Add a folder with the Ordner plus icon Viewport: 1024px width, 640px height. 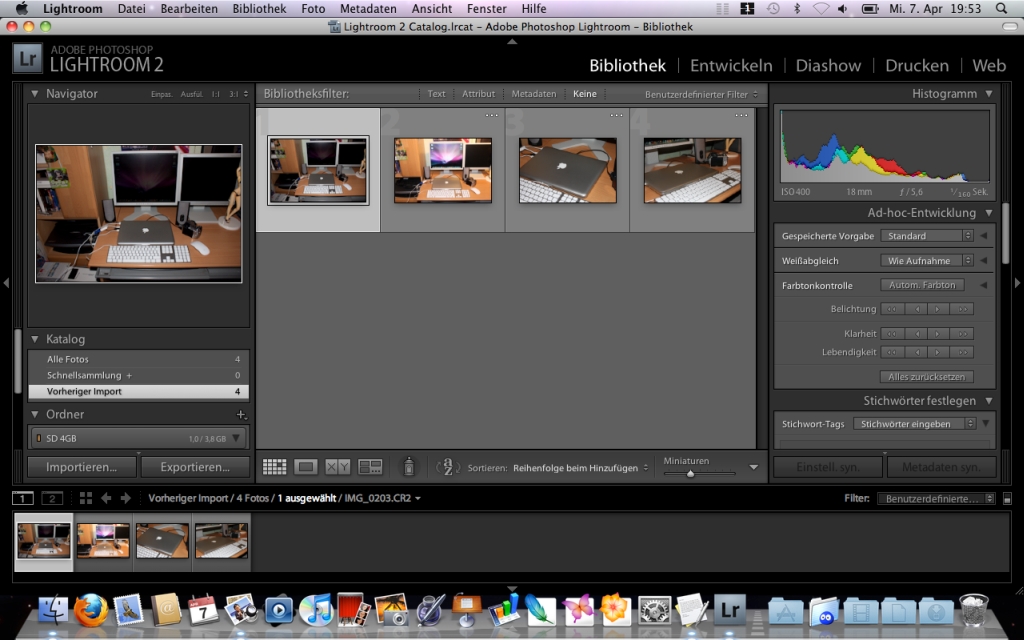pos(241,415)
